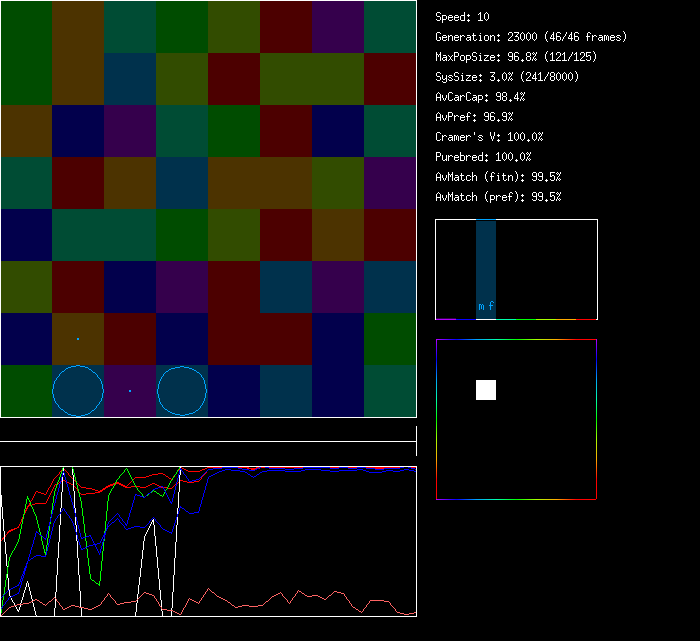Click the 'f' label in the histogram

click(x=491, y=307)
